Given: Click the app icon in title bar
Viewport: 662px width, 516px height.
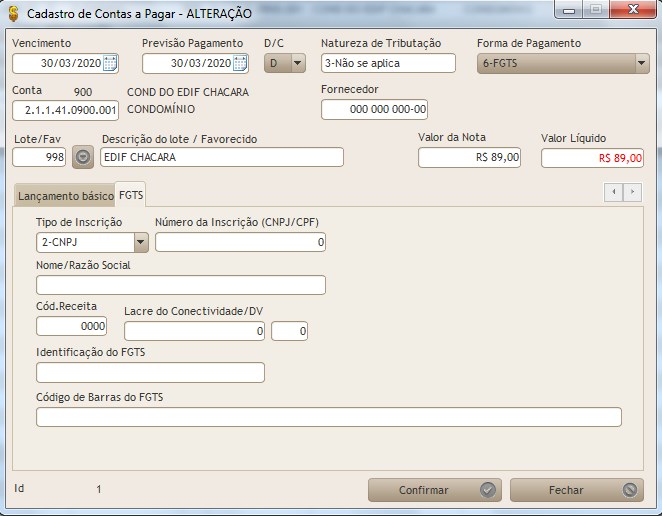Looking at the screenshot, I should click(x=12, y=14).
